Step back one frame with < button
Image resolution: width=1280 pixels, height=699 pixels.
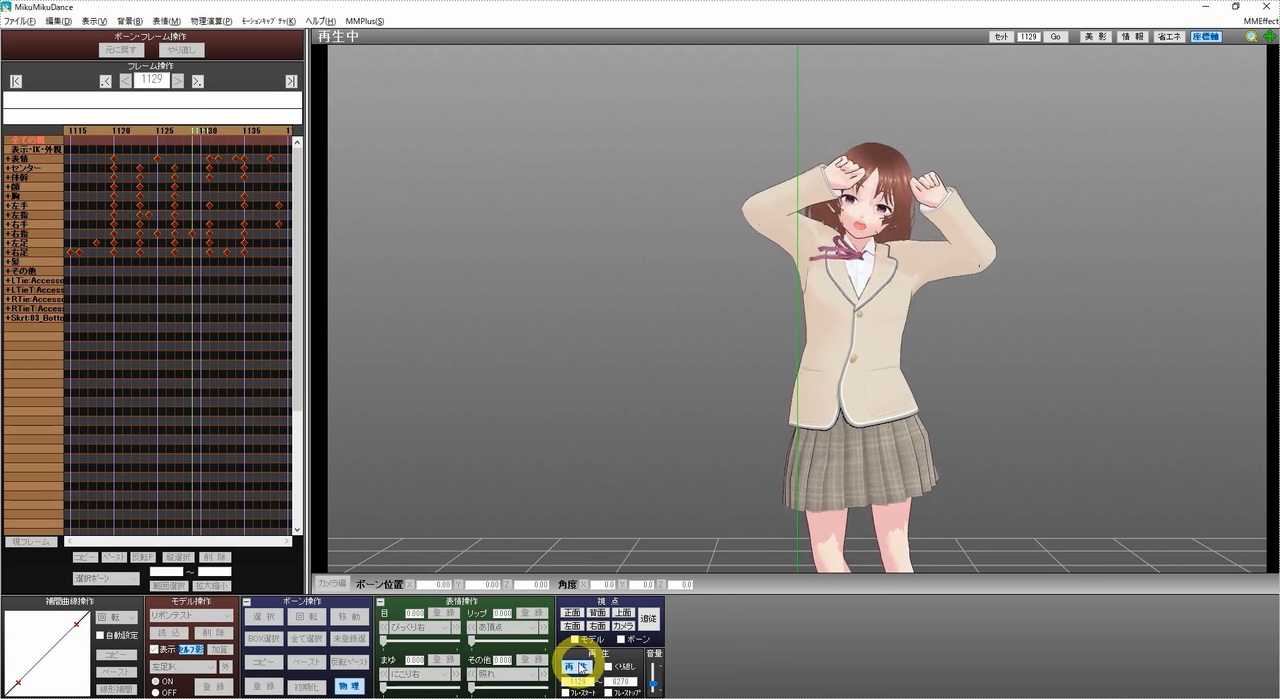click(126, 81)
